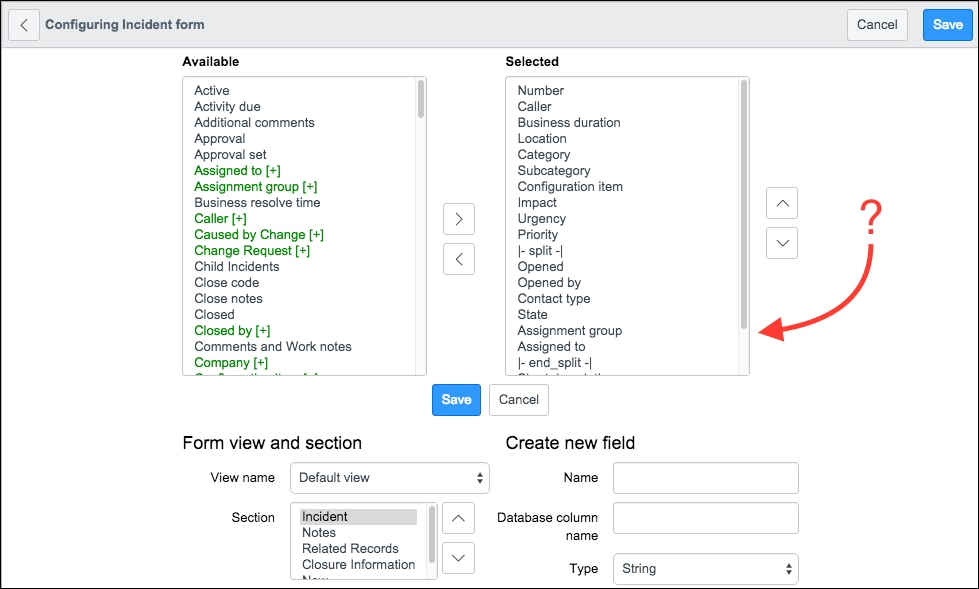Move a form section down with the arrow
The width and height of the screenshot is (979, 589).
(458, 558)
